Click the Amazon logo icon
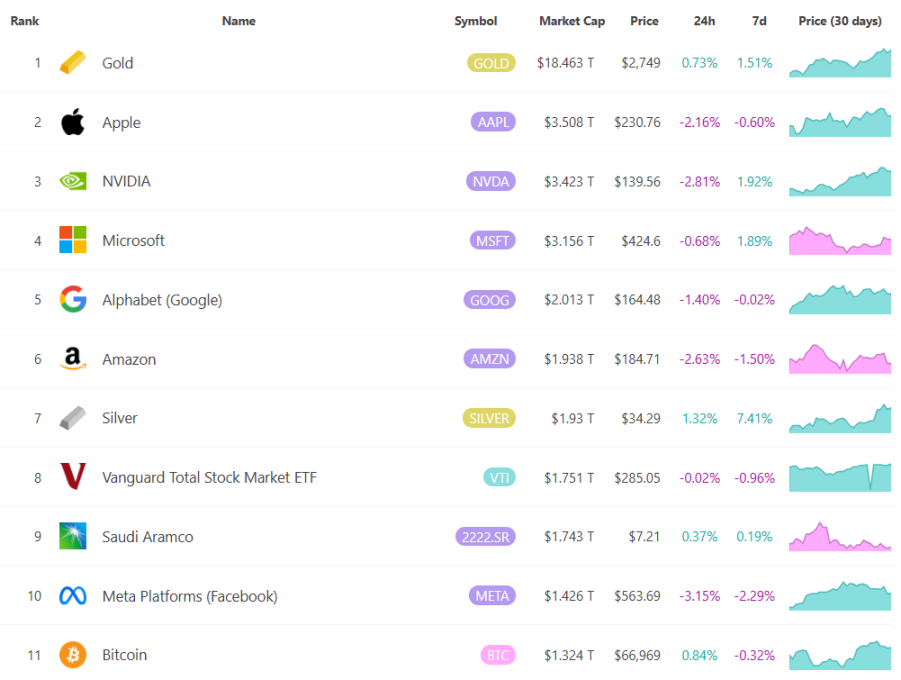This screenshot has height=680, width=901. click(73, 359)
